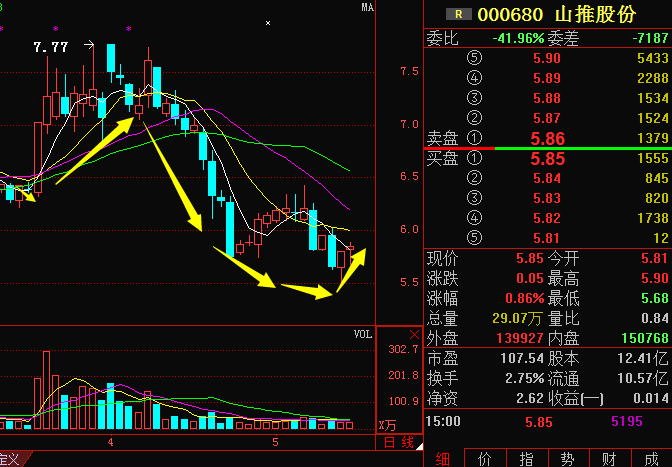
Task: Click month 5 on the time axis
Action: [x=275, y=441]
